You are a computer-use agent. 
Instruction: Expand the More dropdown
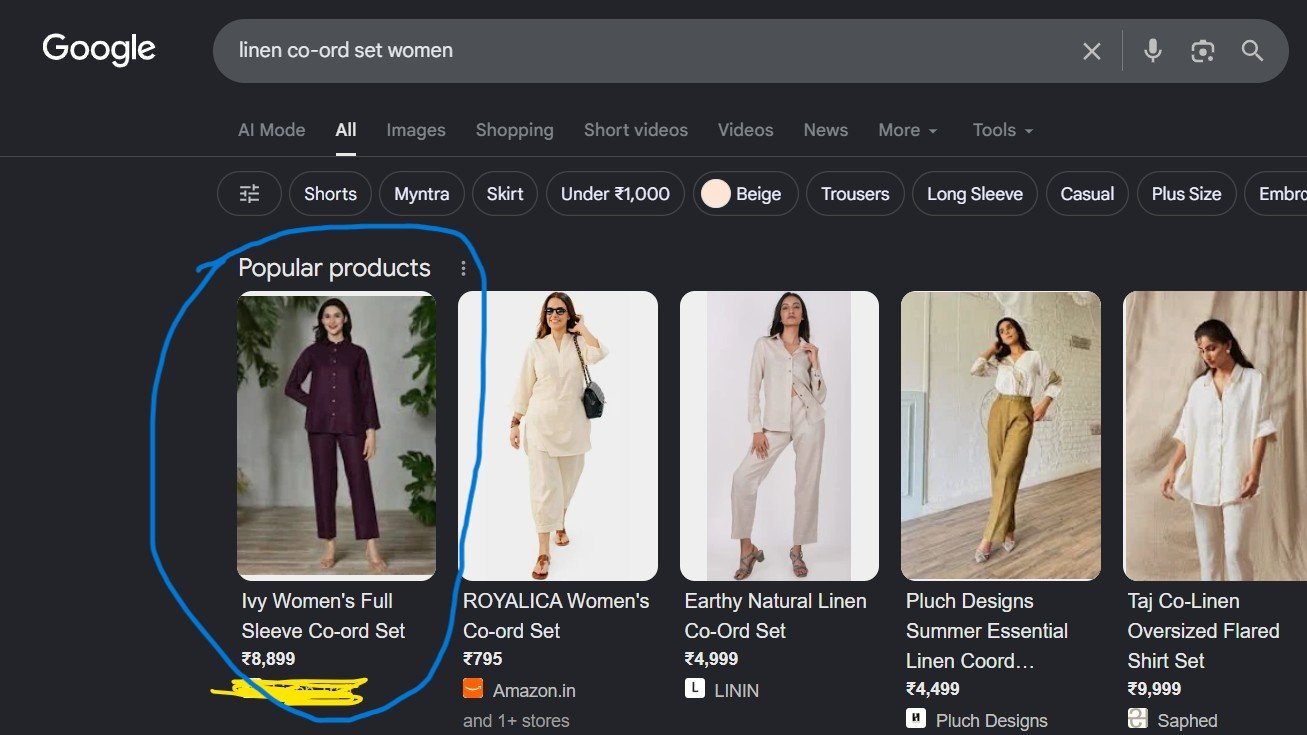click(908, 130)
